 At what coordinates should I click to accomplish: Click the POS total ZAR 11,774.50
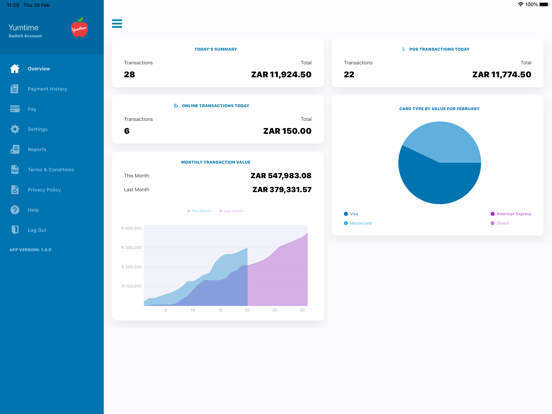point(502,75)
